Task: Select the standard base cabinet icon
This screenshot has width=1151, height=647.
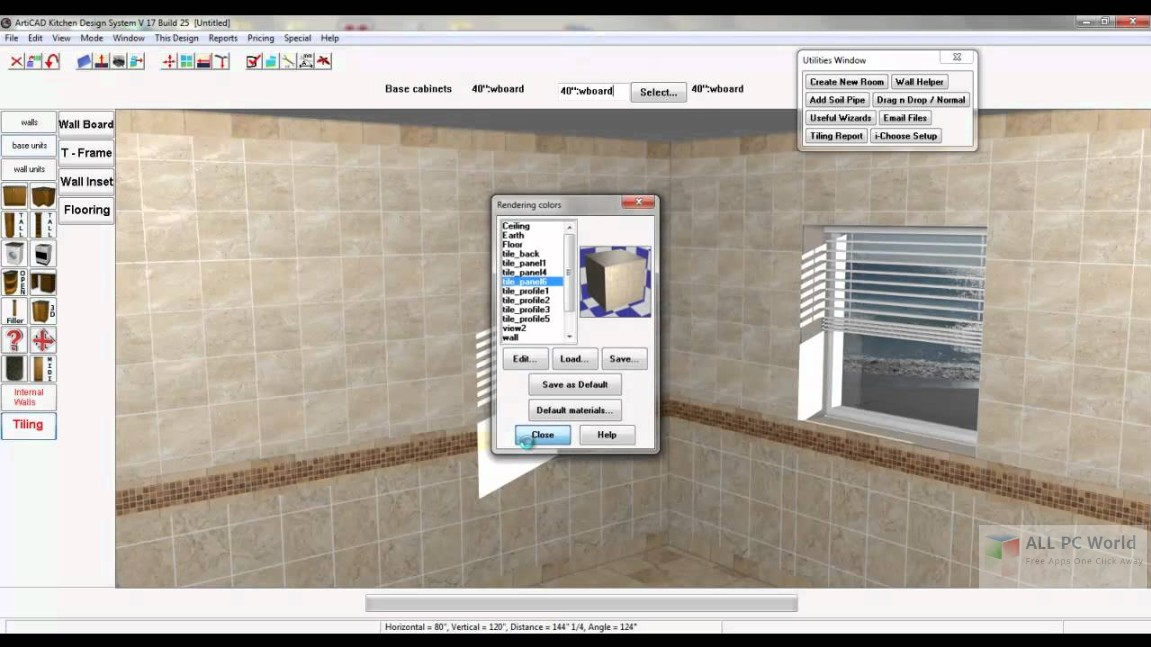Action: (14, 197)
